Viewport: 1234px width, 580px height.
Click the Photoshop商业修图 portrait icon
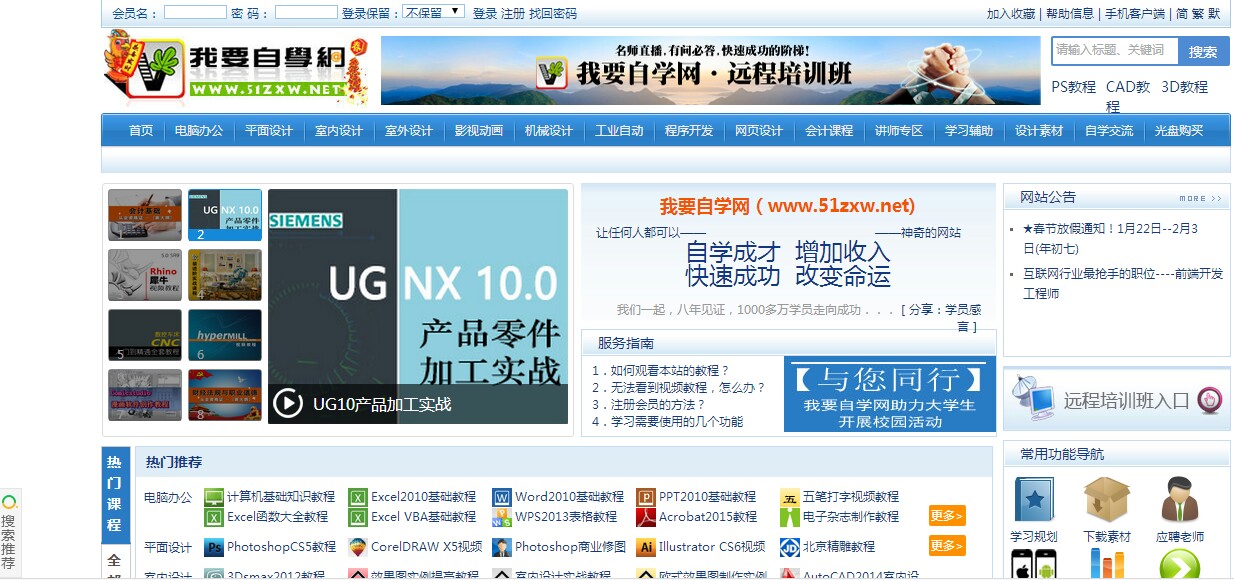[501, 547]
